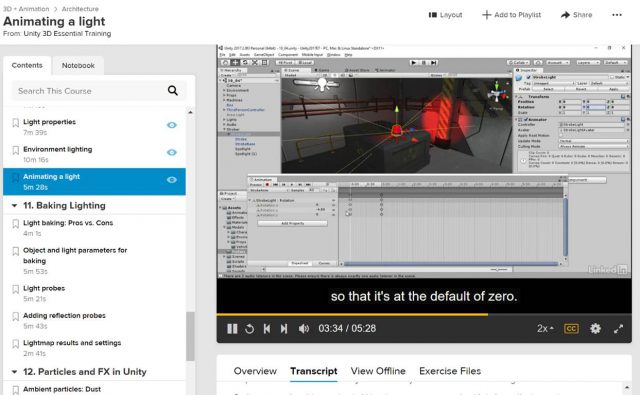Viewport: 640px width, 395px height.
Task: Mute the video volume speaker icon
Action: (x=304, y=328)
